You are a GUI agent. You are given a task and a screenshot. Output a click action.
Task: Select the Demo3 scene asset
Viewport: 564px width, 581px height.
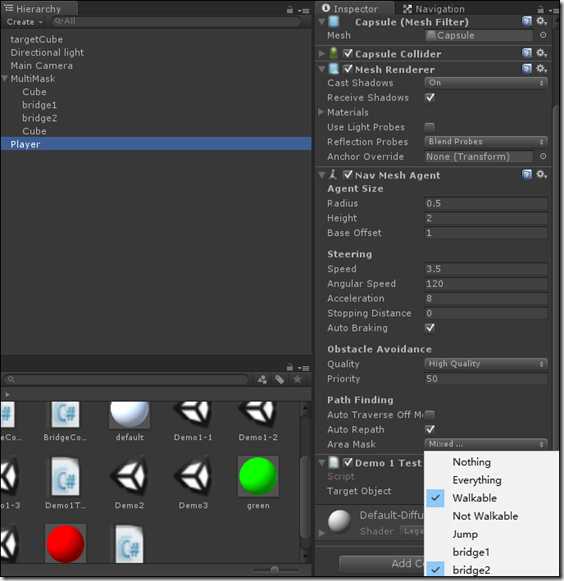193,483
